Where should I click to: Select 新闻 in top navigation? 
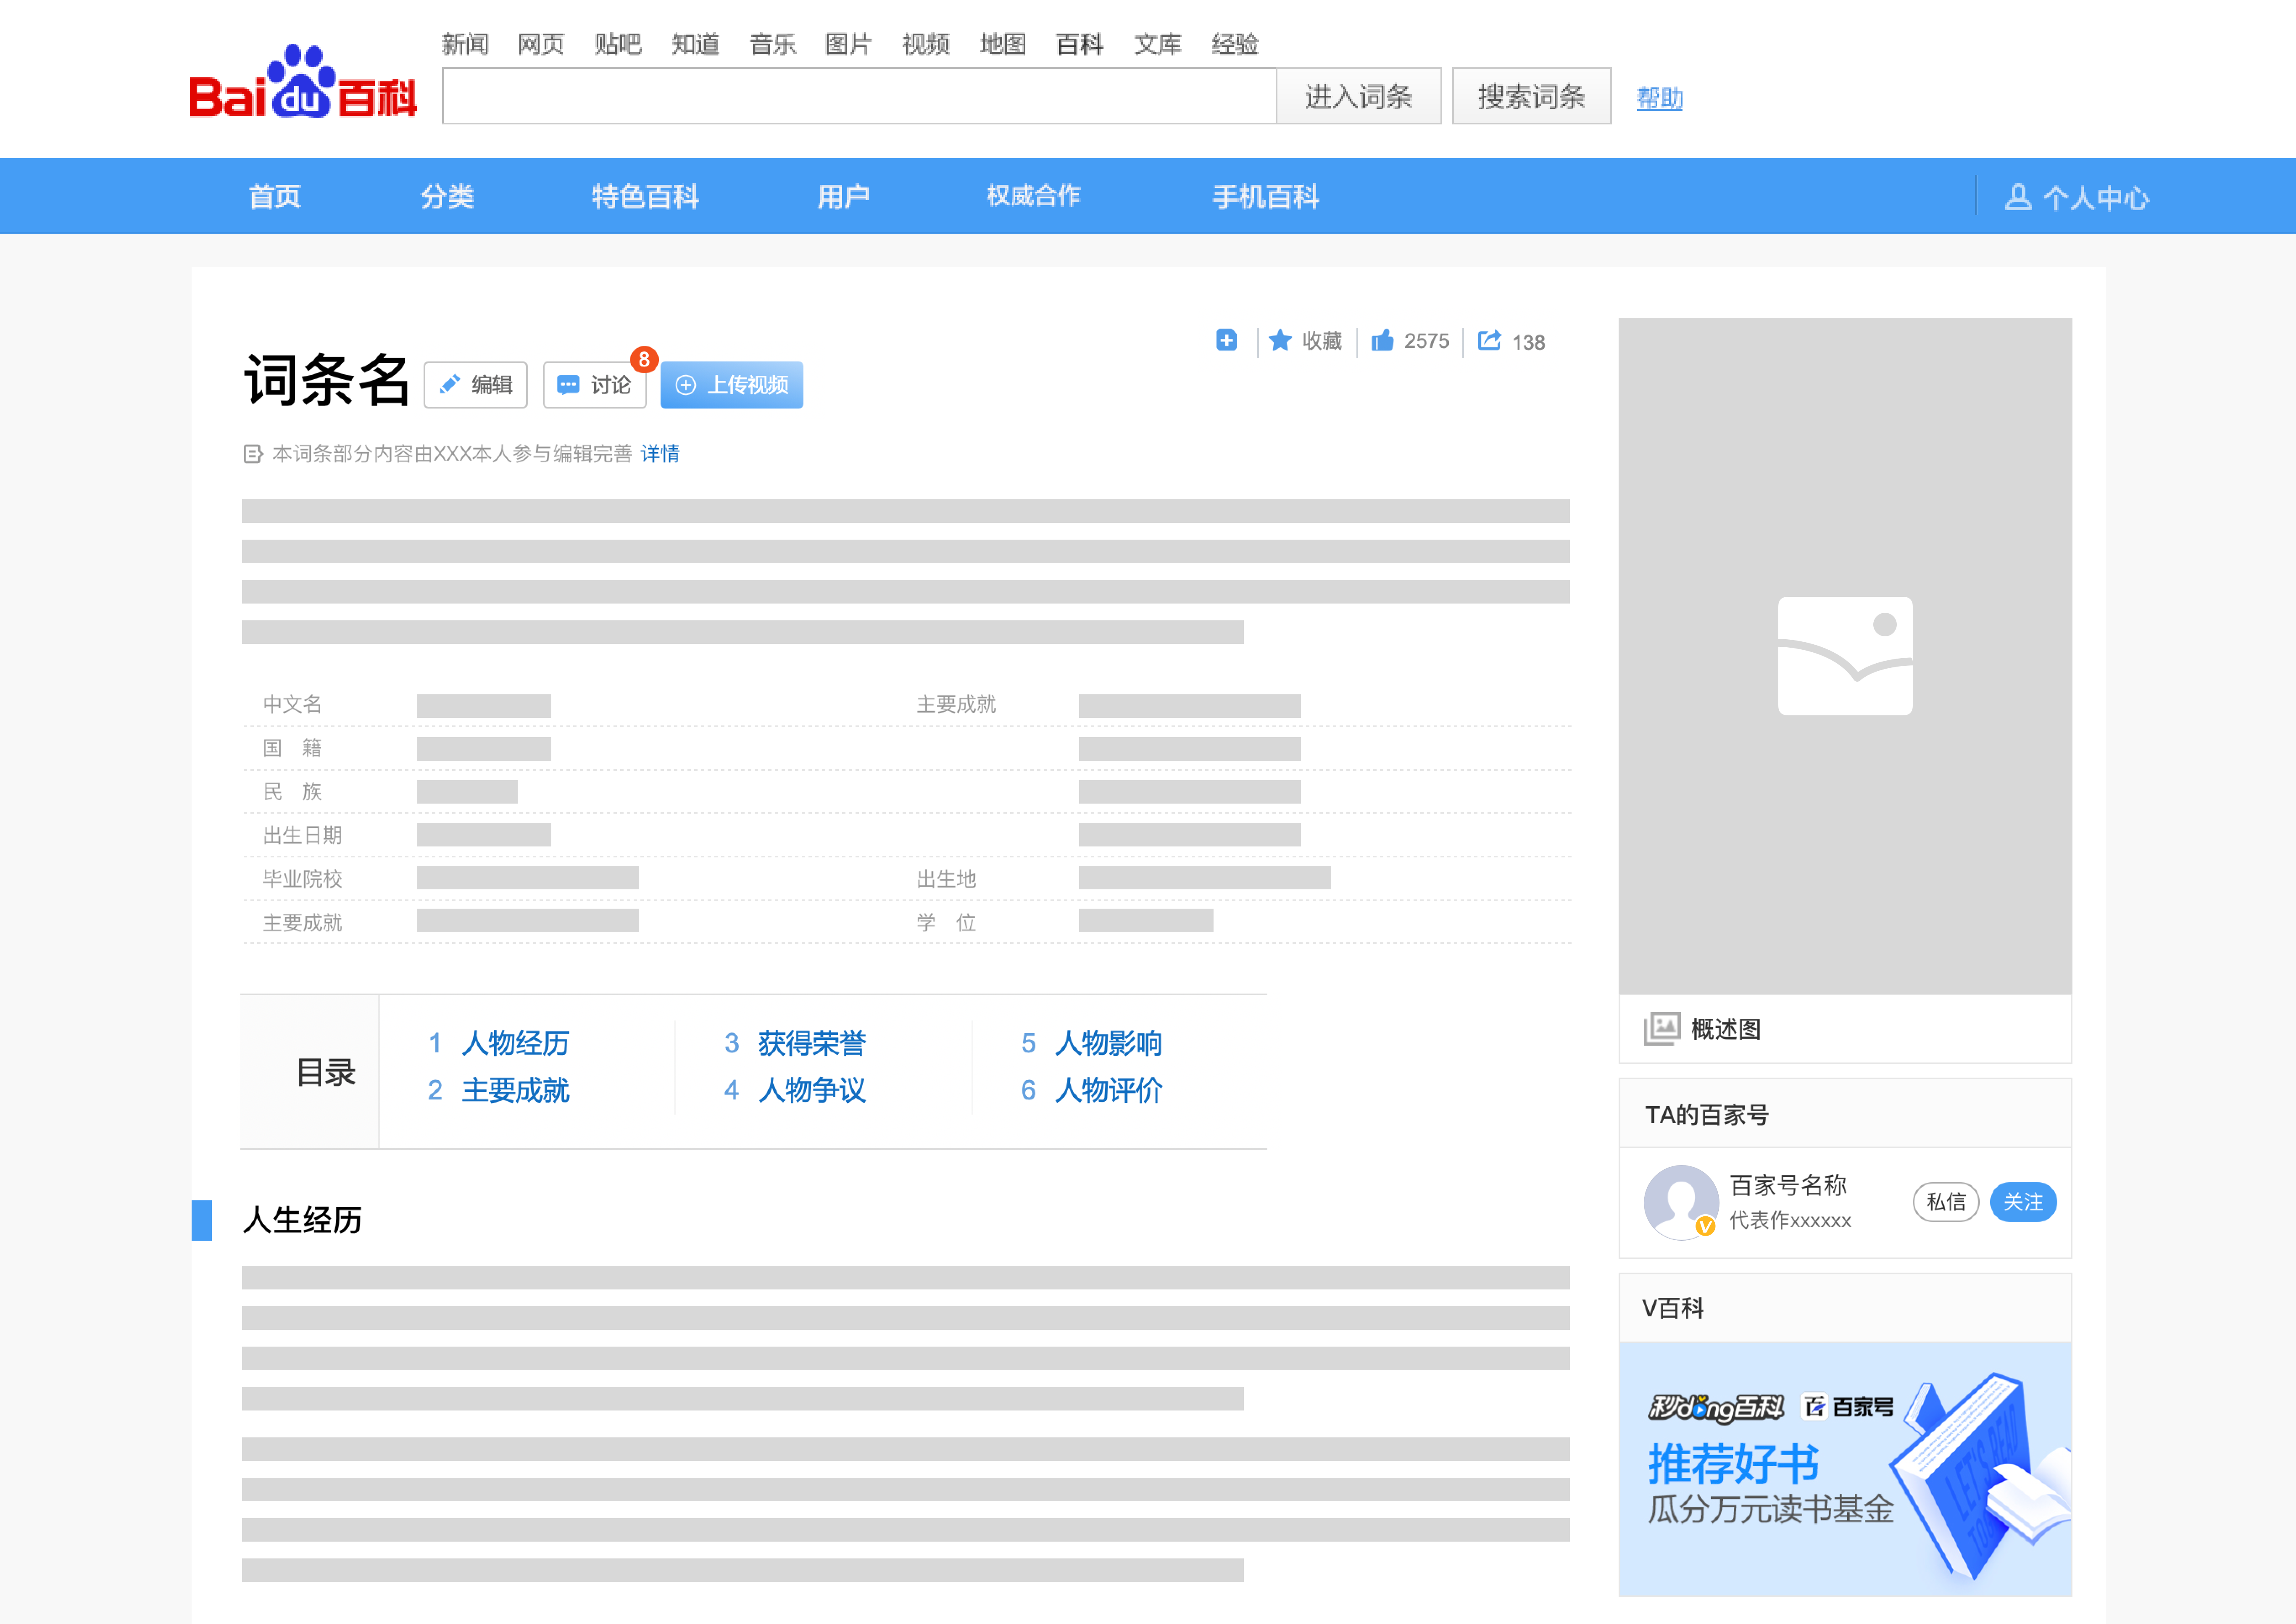[465, 44]
